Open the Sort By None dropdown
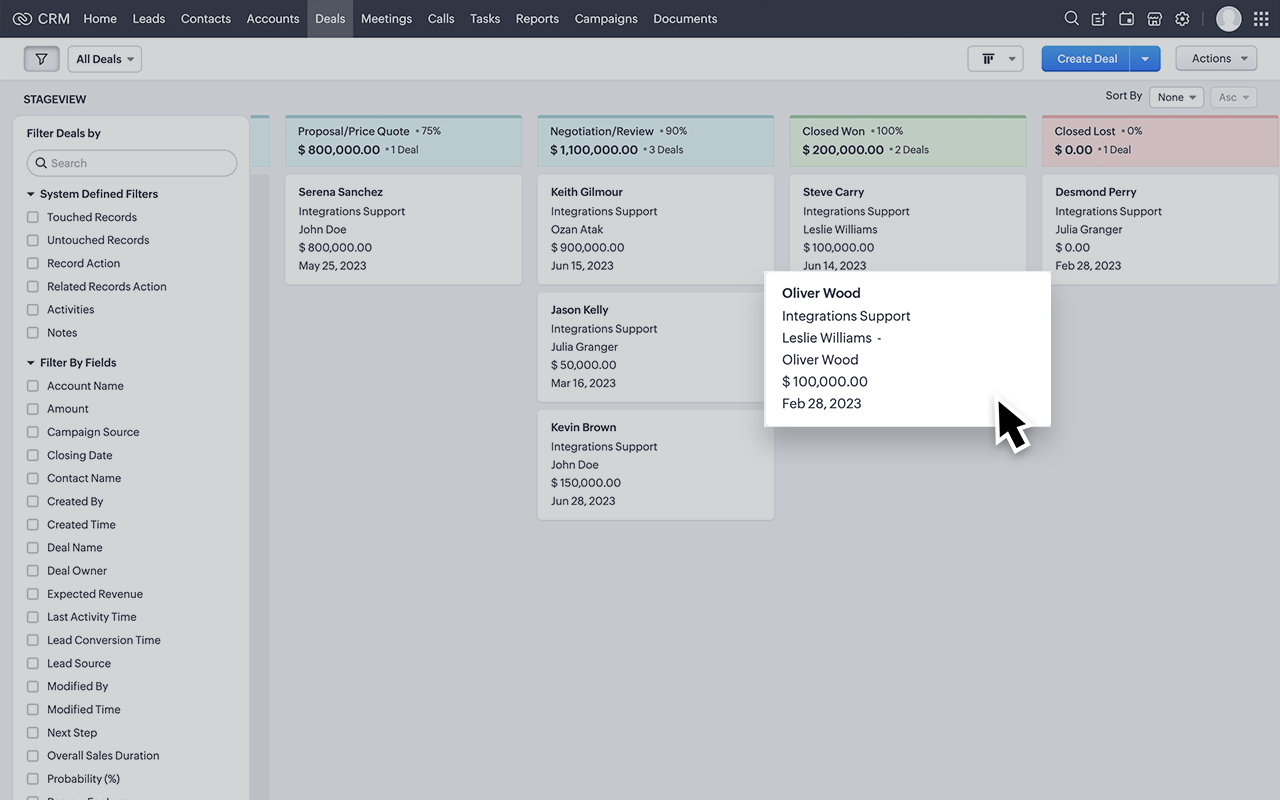The image size is (1280, 800). tap(1176, 97)
